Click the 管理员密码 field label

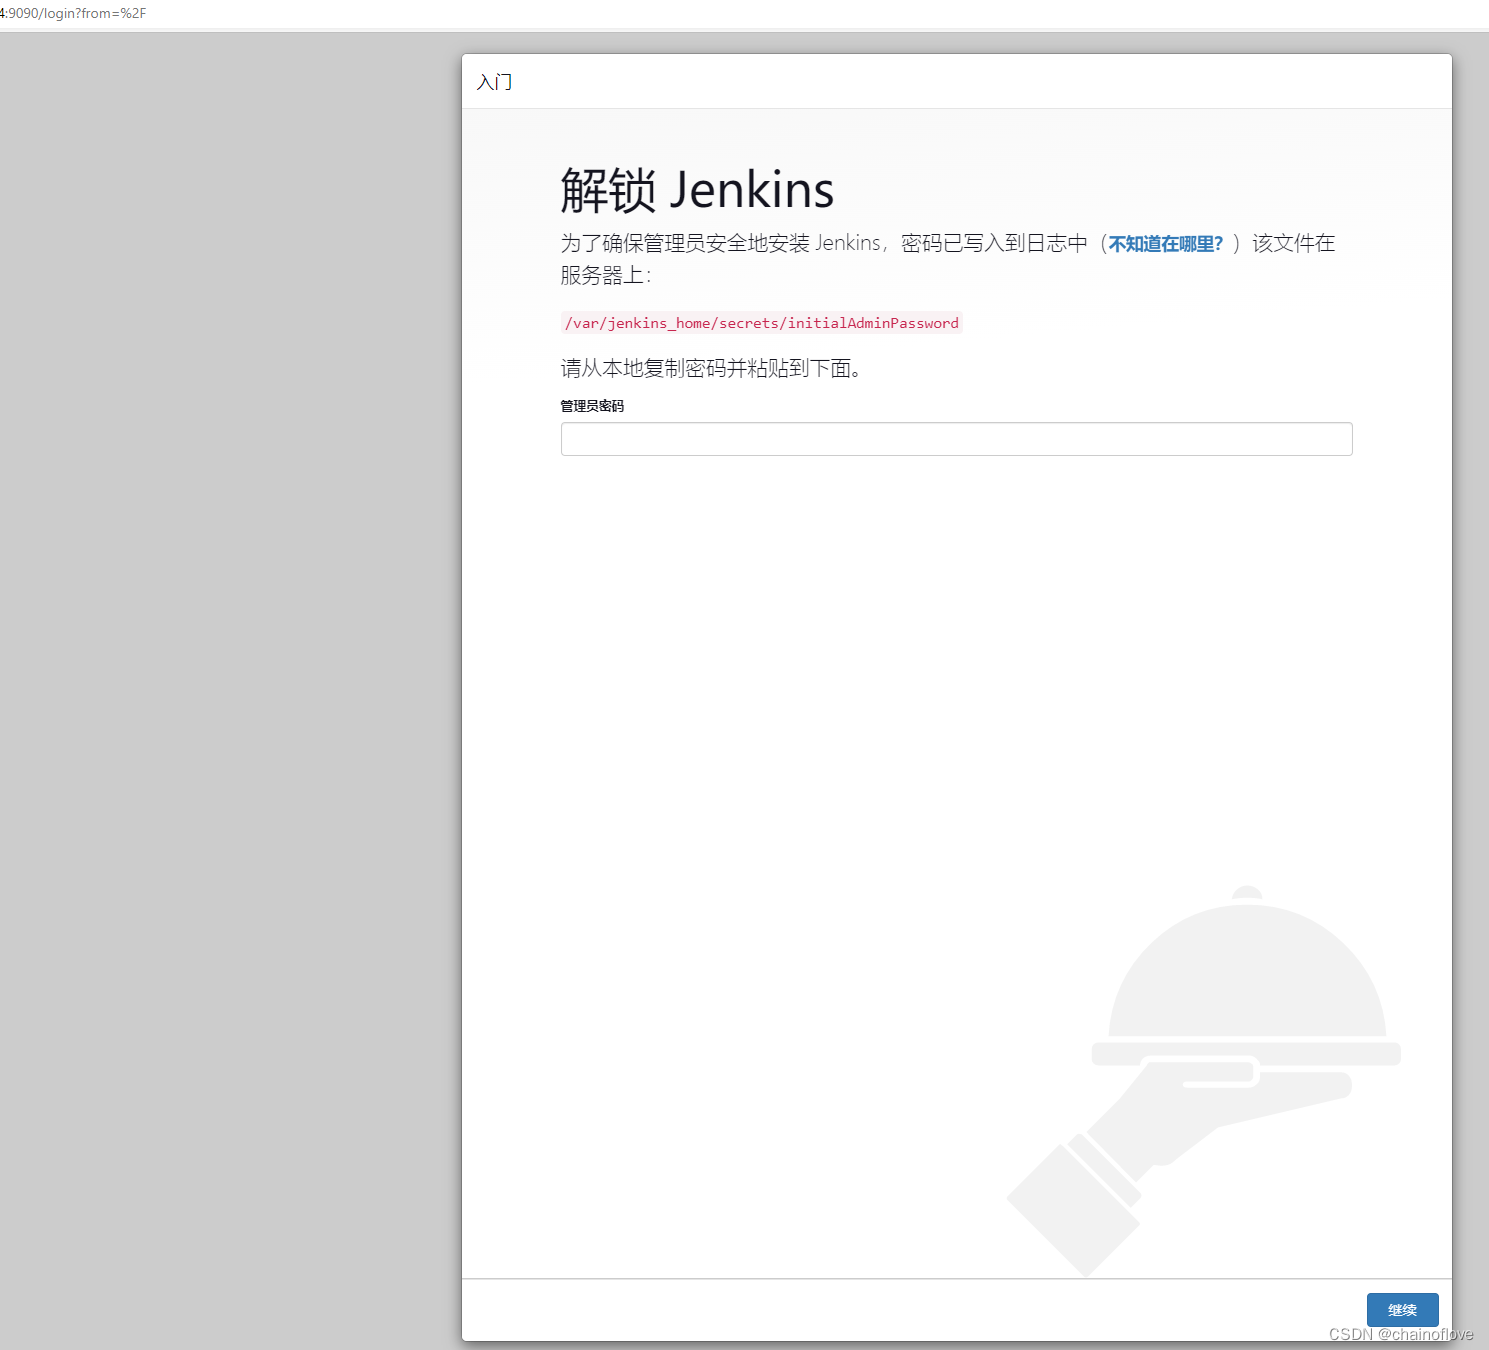pos(592,406)
